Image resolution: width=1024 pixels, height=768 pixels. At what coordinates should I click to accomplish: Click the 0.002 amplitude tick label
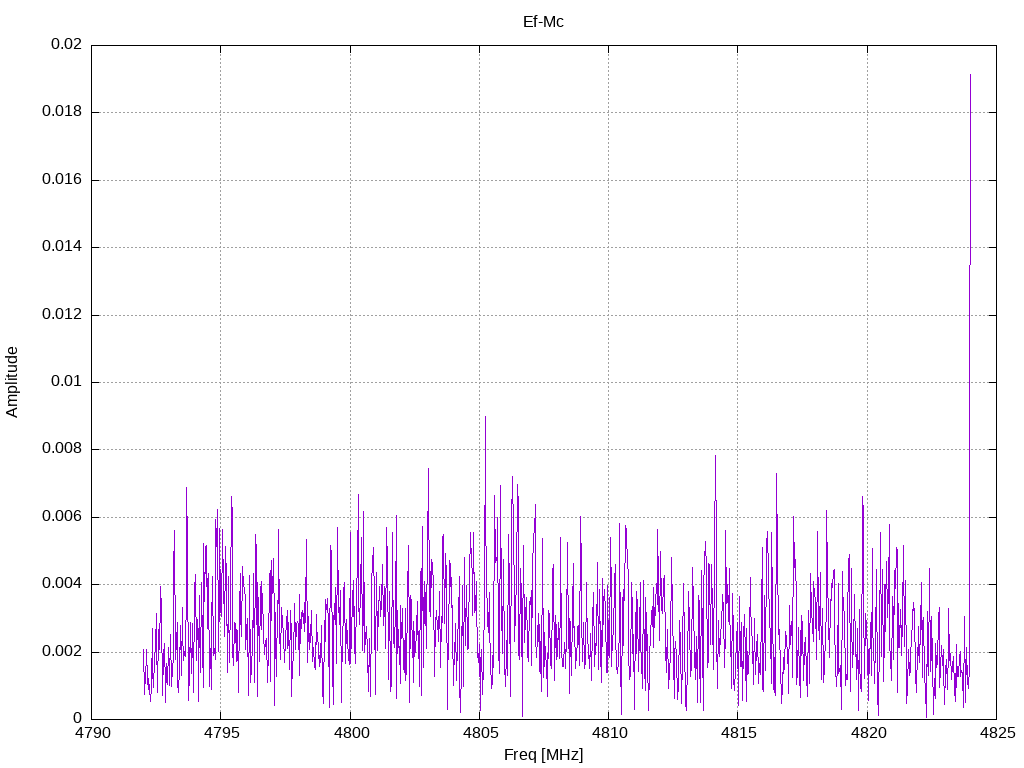coord(61,652)
